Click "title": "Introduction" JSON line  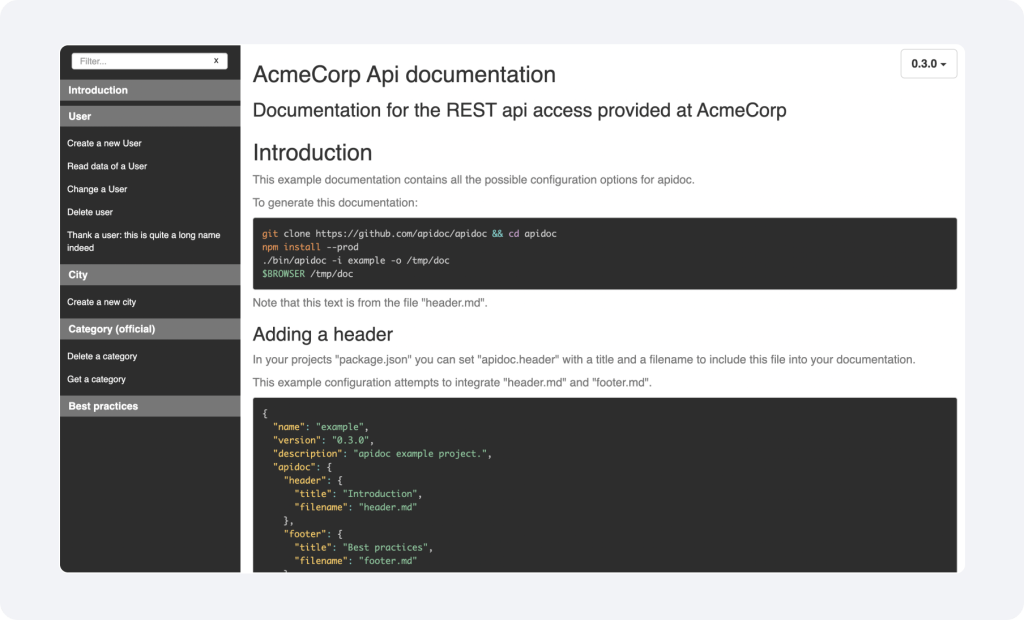click(358, 494)
